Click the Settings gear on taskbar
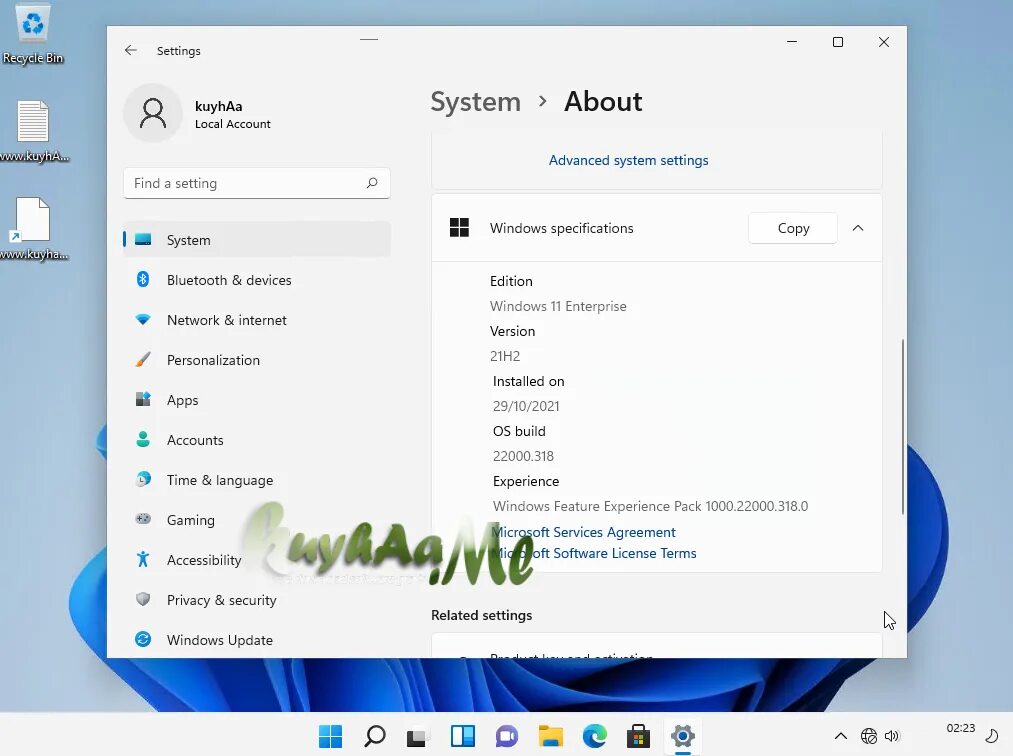The height and width of the screenshot is (756, 1013). tap(683, 735)
